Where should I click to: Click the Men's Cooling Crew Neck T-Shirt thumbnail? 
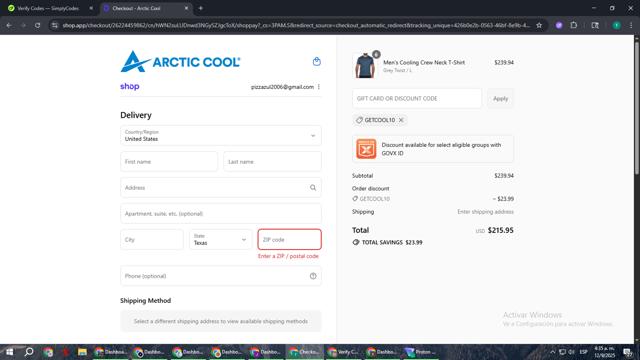coord(365,64)
